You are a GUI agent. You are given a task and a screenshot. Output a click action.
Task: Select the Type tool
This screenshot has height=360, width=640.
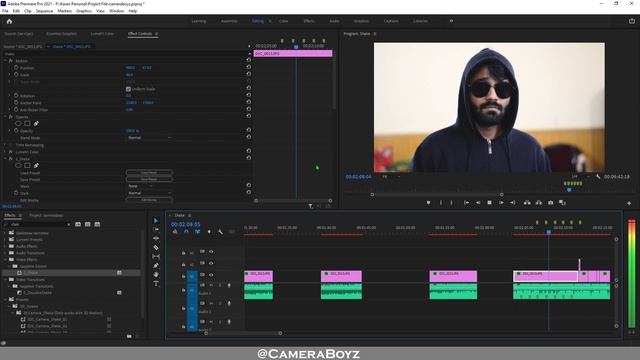pyautogui.click(x=156, y=283)
